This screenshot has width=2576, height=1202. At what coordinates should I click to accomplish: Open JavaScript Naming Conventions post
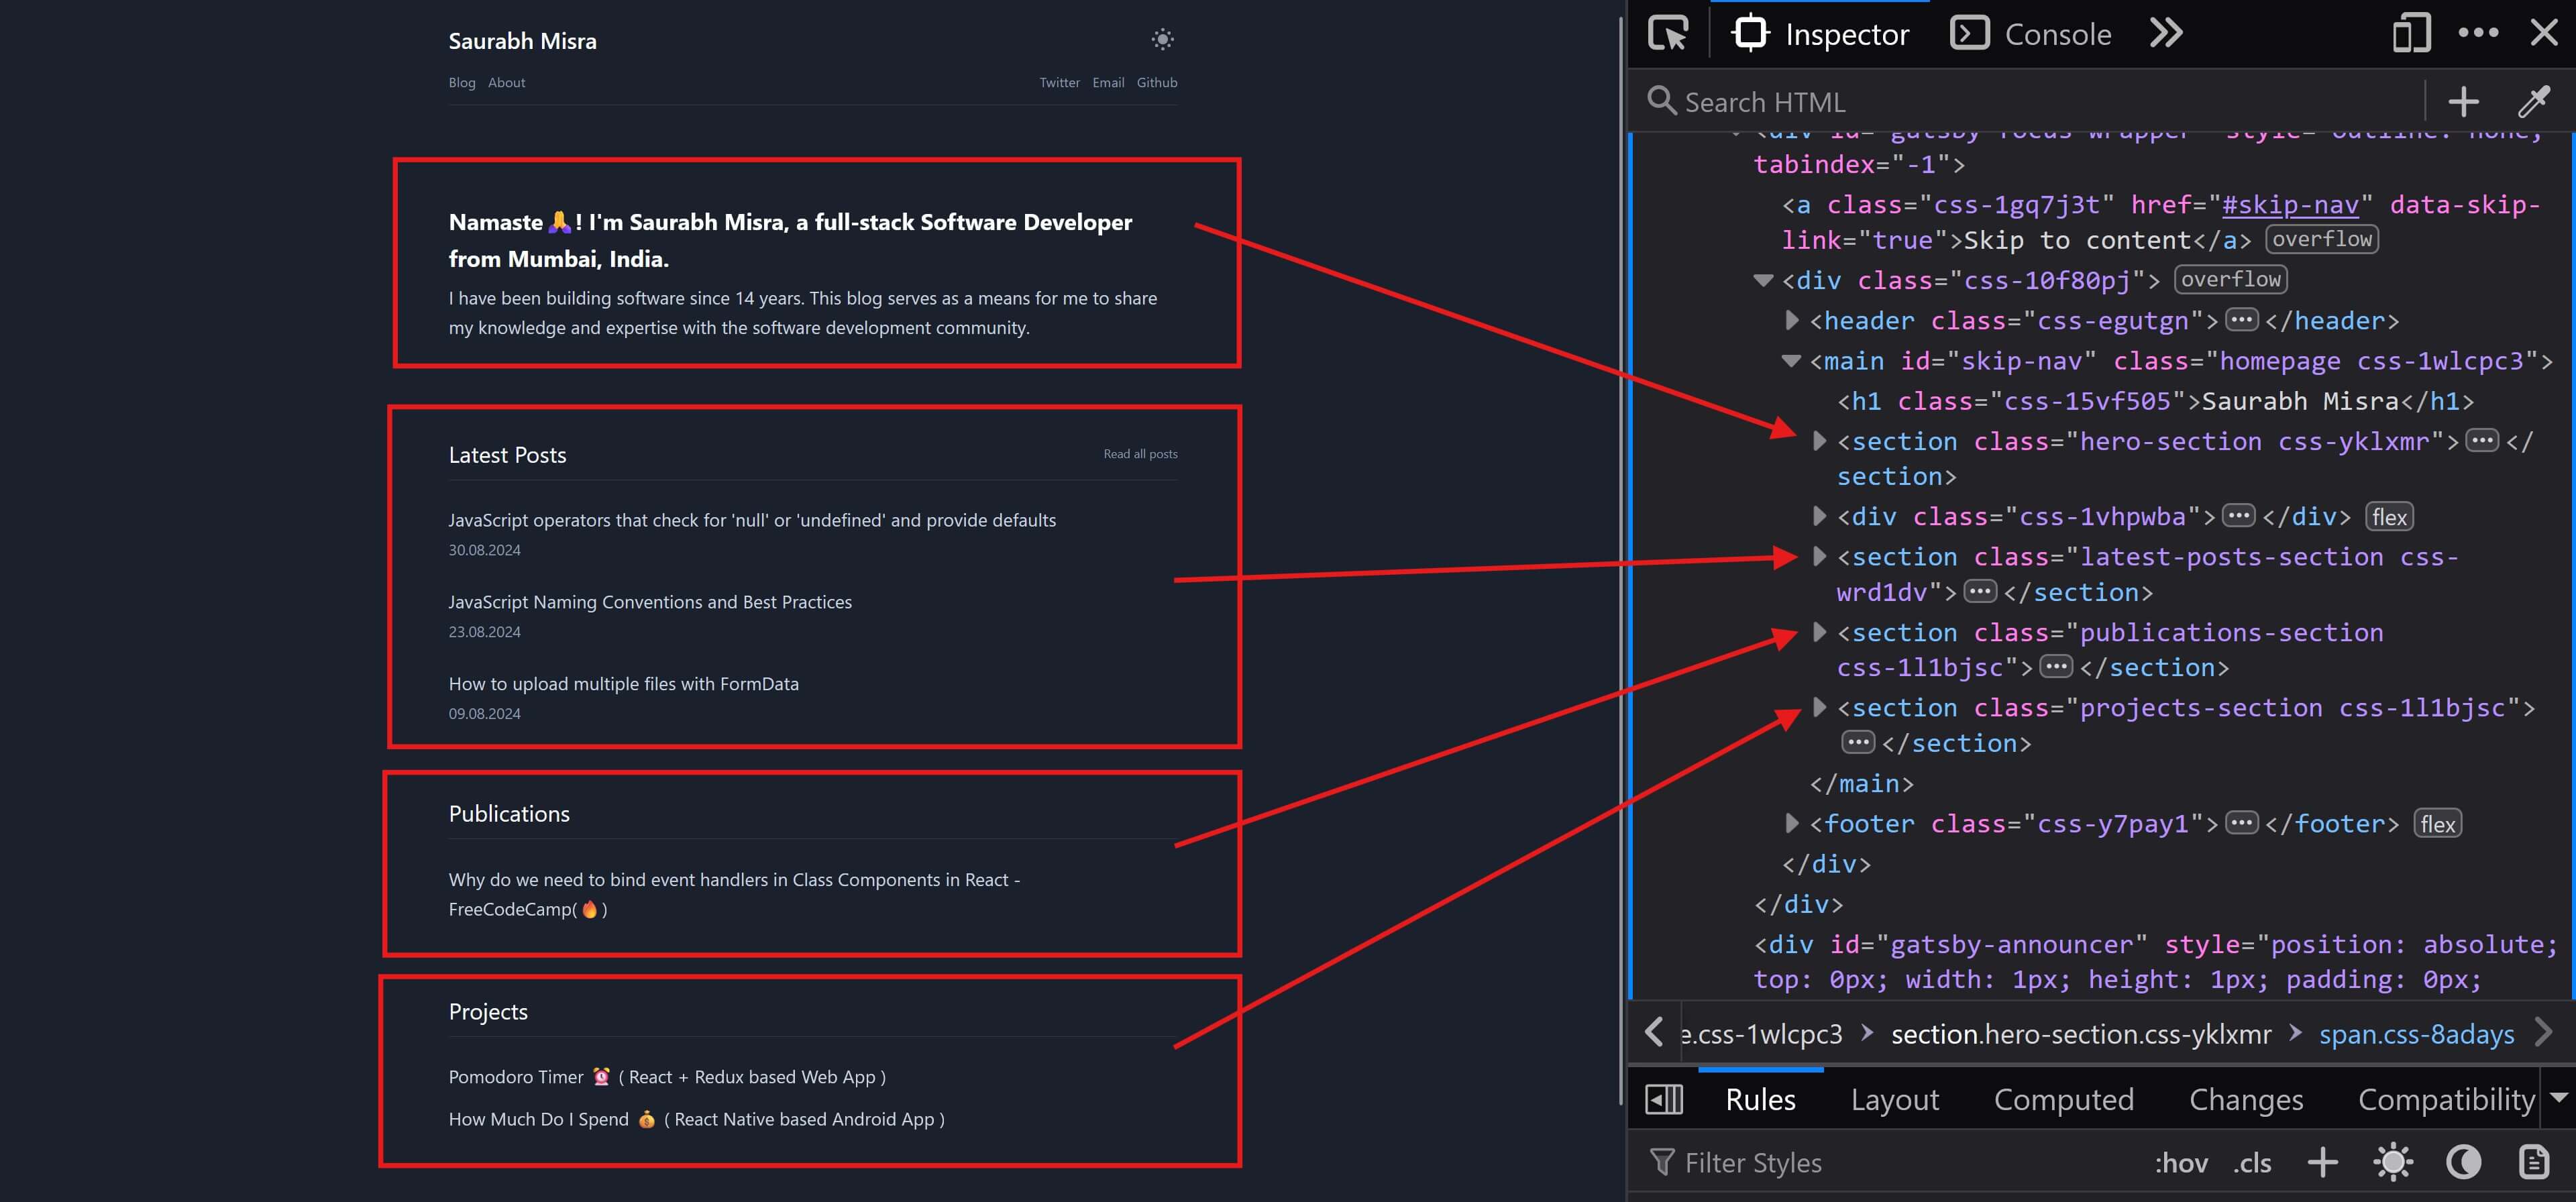point(650,602)
